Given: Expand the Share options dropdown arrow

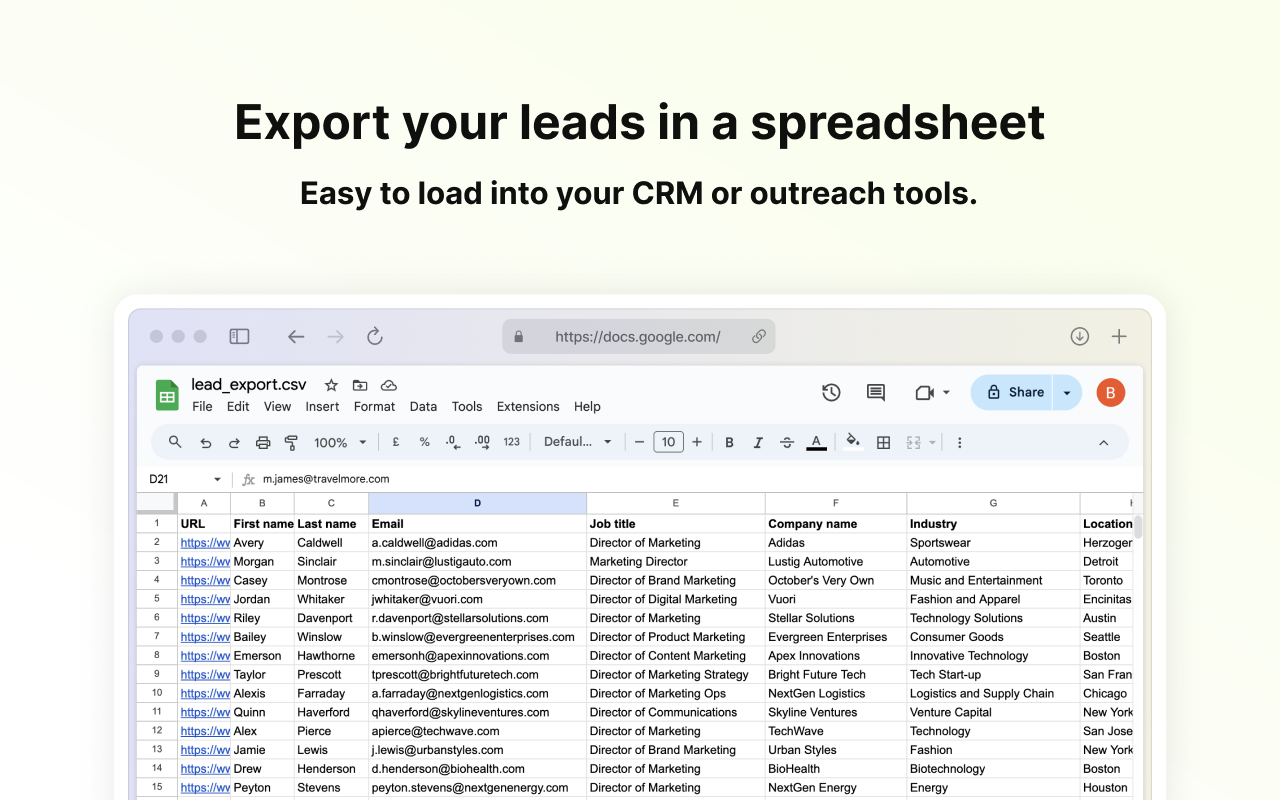Looking at the screenshot, I should (x=1067, y=393).
